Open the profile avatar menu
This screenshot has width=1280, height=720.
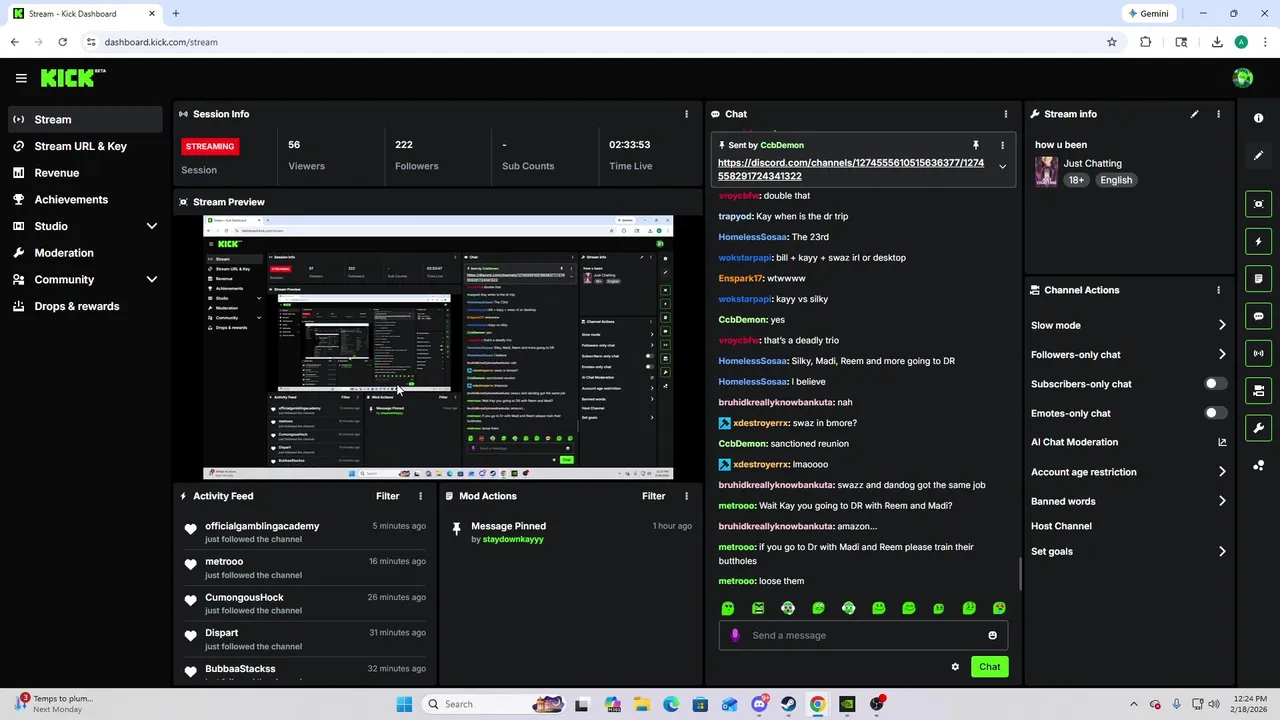point(1243,78)
